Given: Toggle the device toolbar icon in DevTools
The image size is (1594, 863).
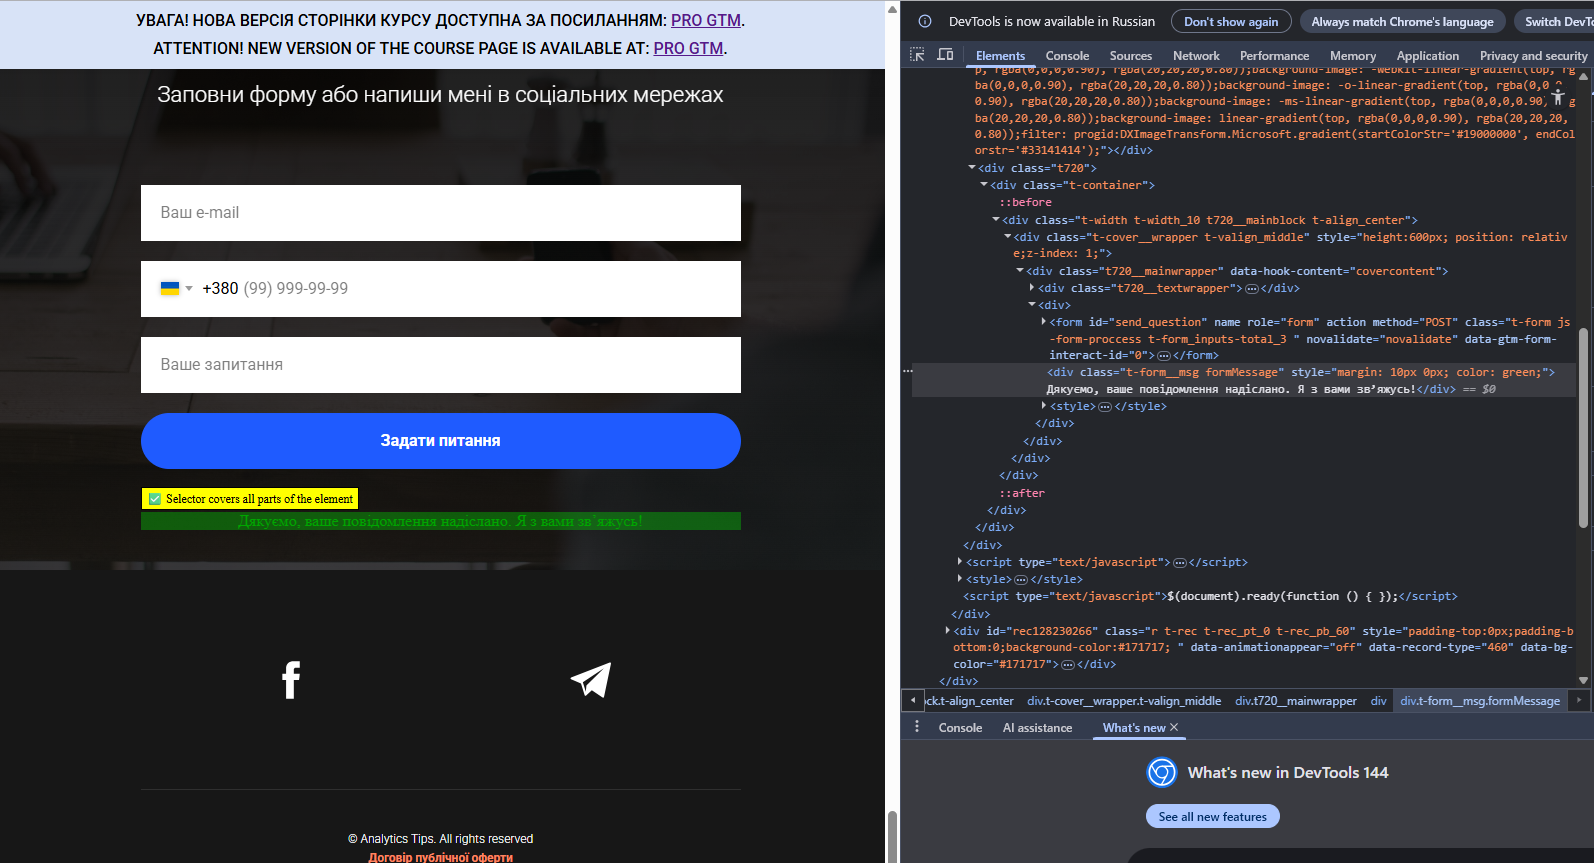Looking at the screenshot, I should [x=945, y=55].
